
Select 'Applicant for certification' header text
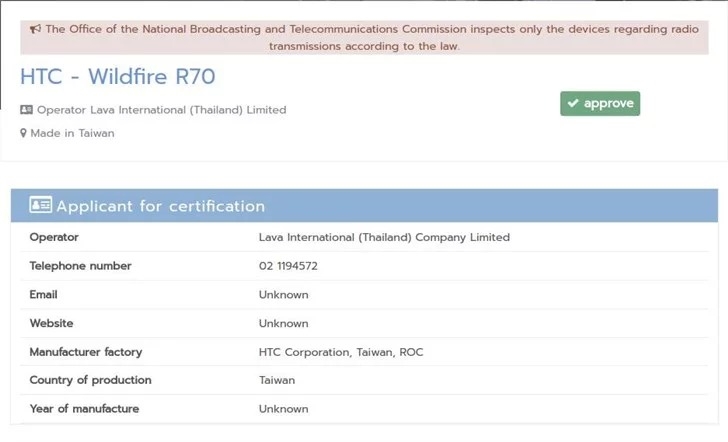161,206
